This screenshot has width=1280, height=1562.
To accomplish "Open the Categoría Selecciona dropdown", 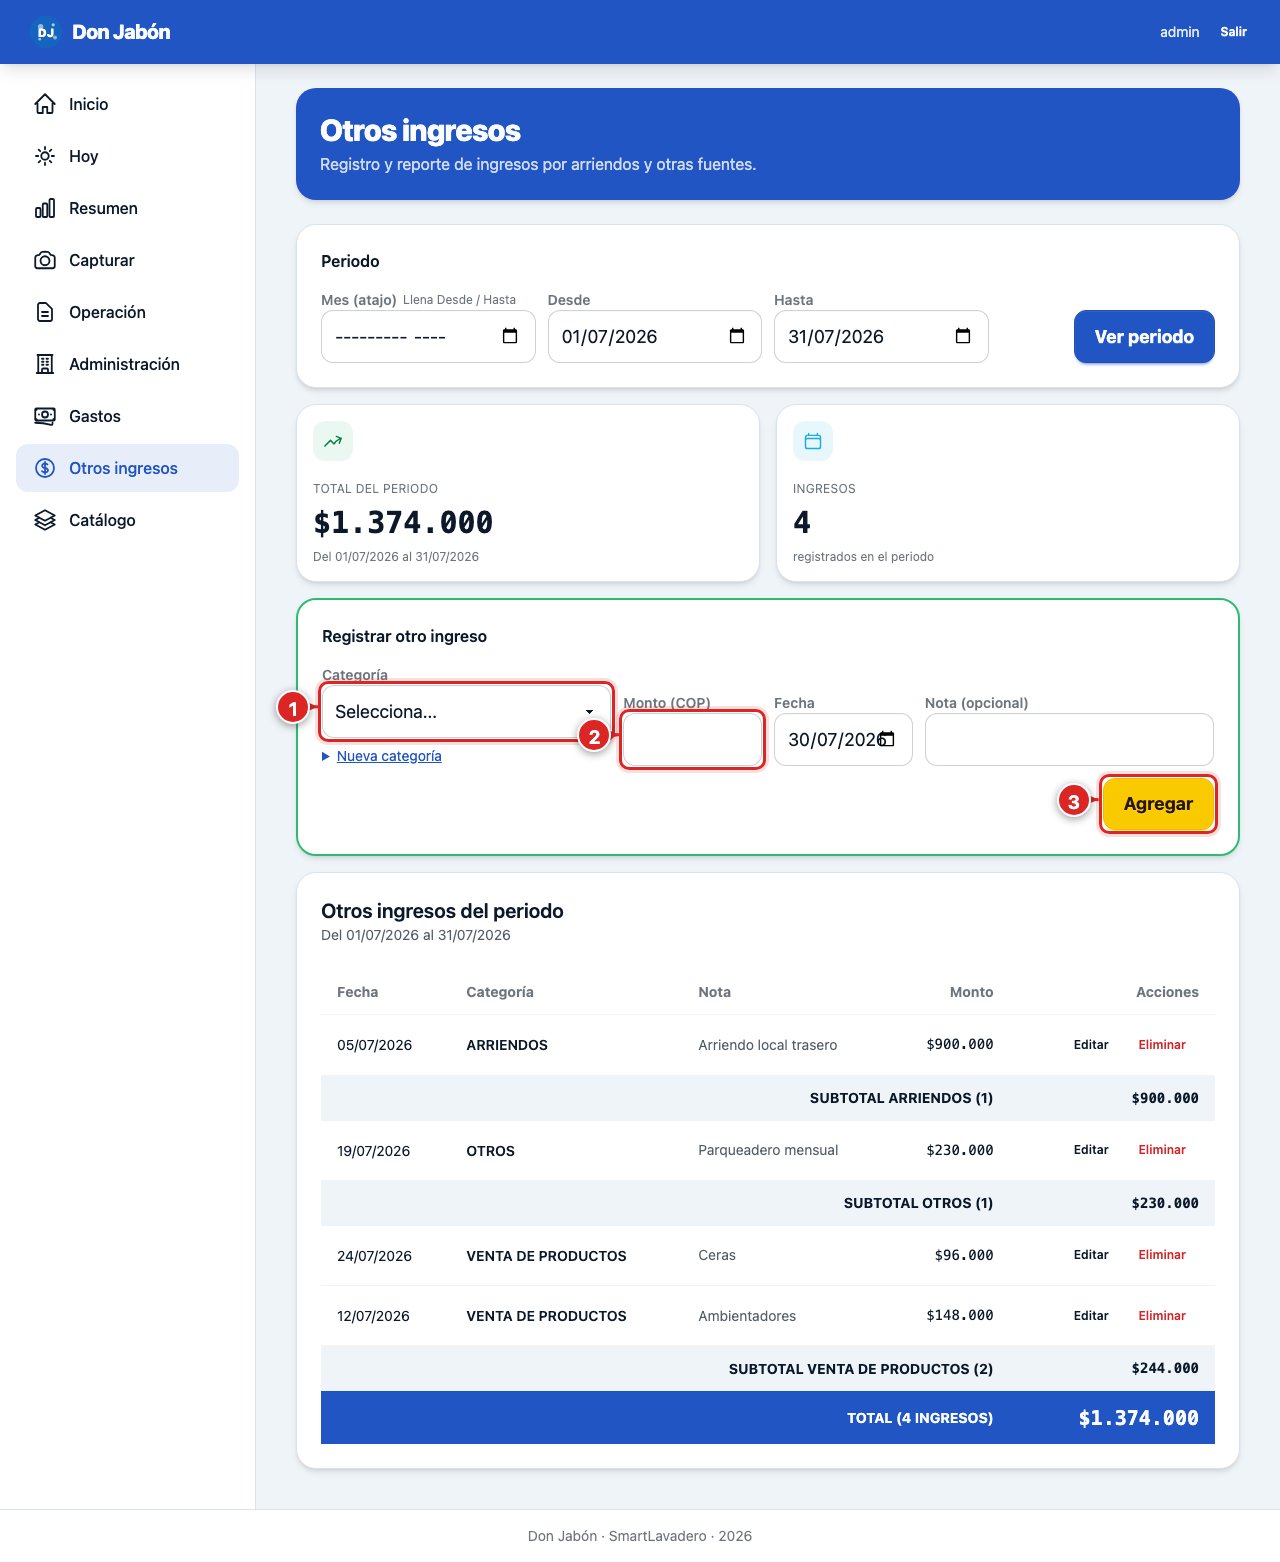I will click(x=466, y=712).
